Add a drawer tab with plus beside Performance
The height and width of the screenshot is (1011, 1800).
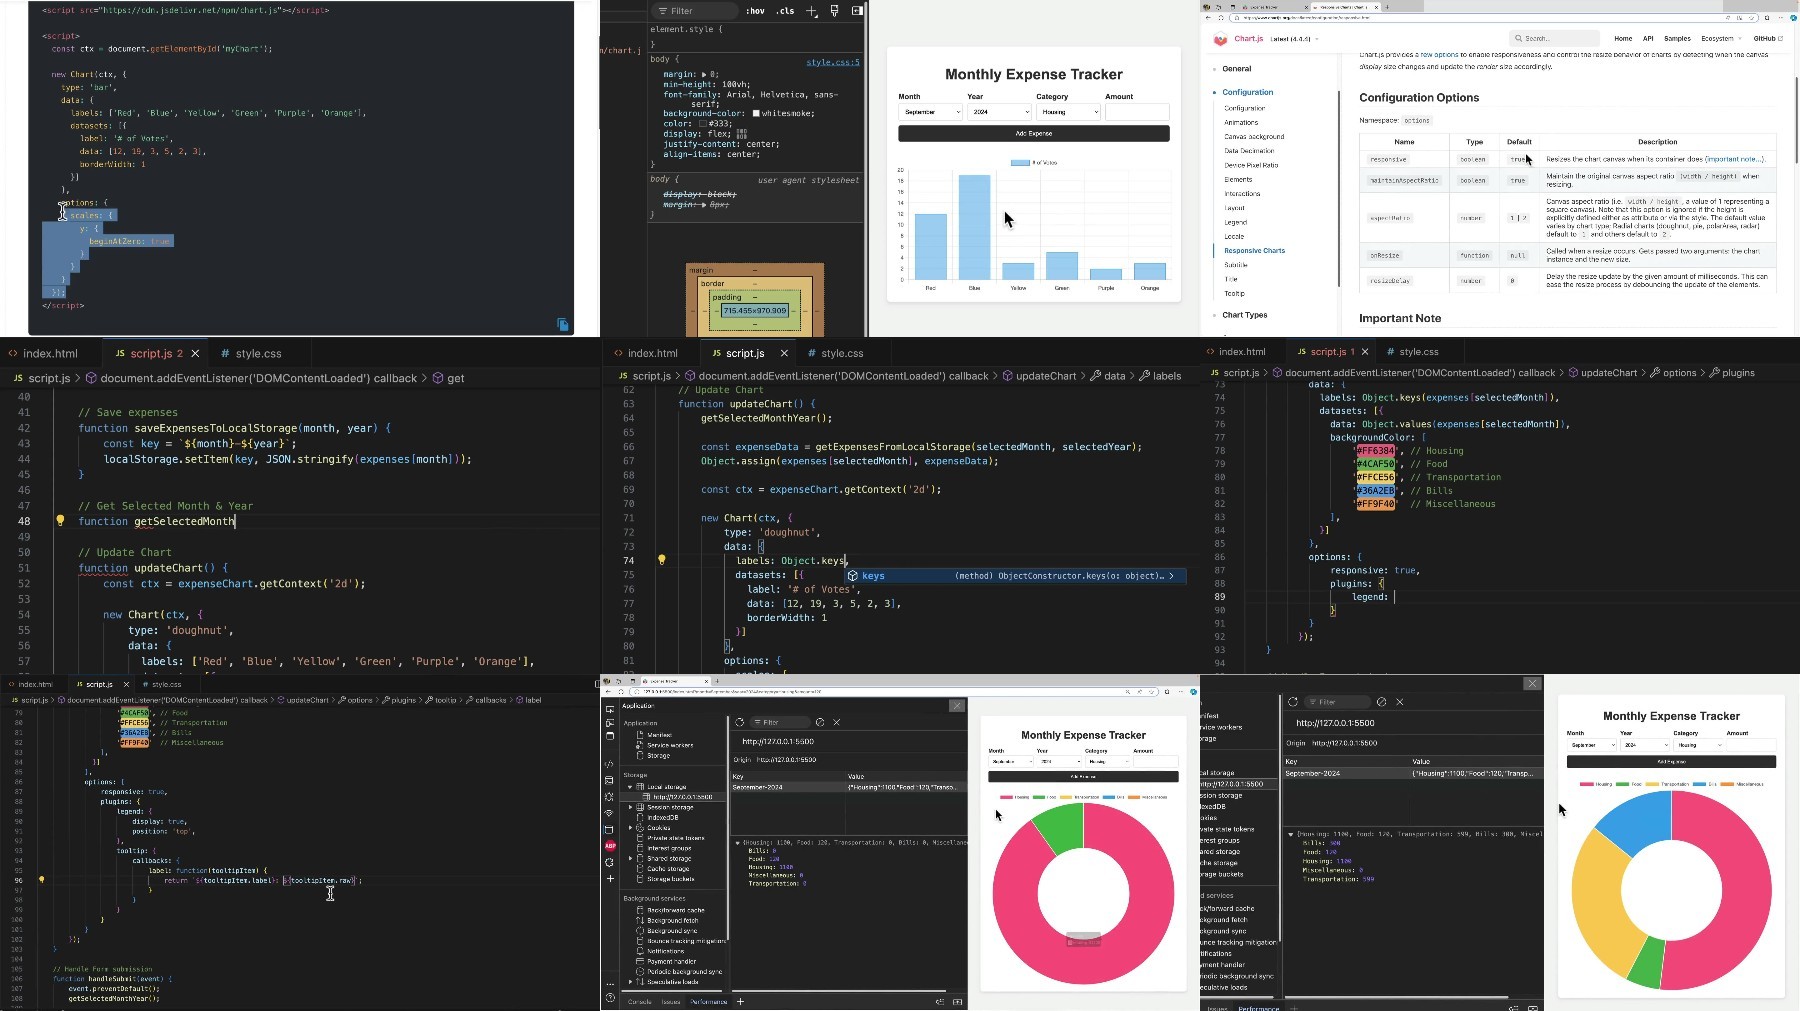740,1001
